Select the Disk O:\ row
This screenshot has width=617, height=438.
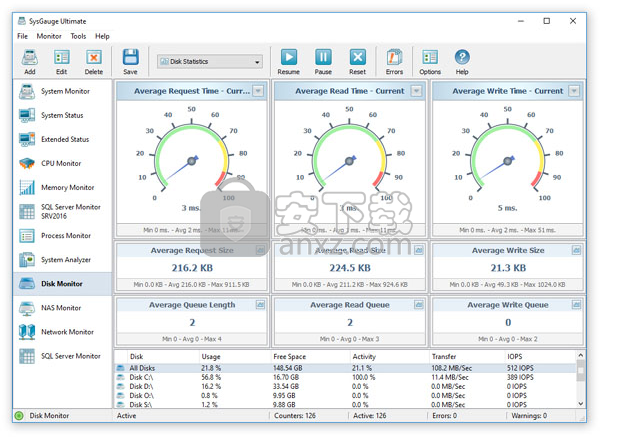(345, 395)
